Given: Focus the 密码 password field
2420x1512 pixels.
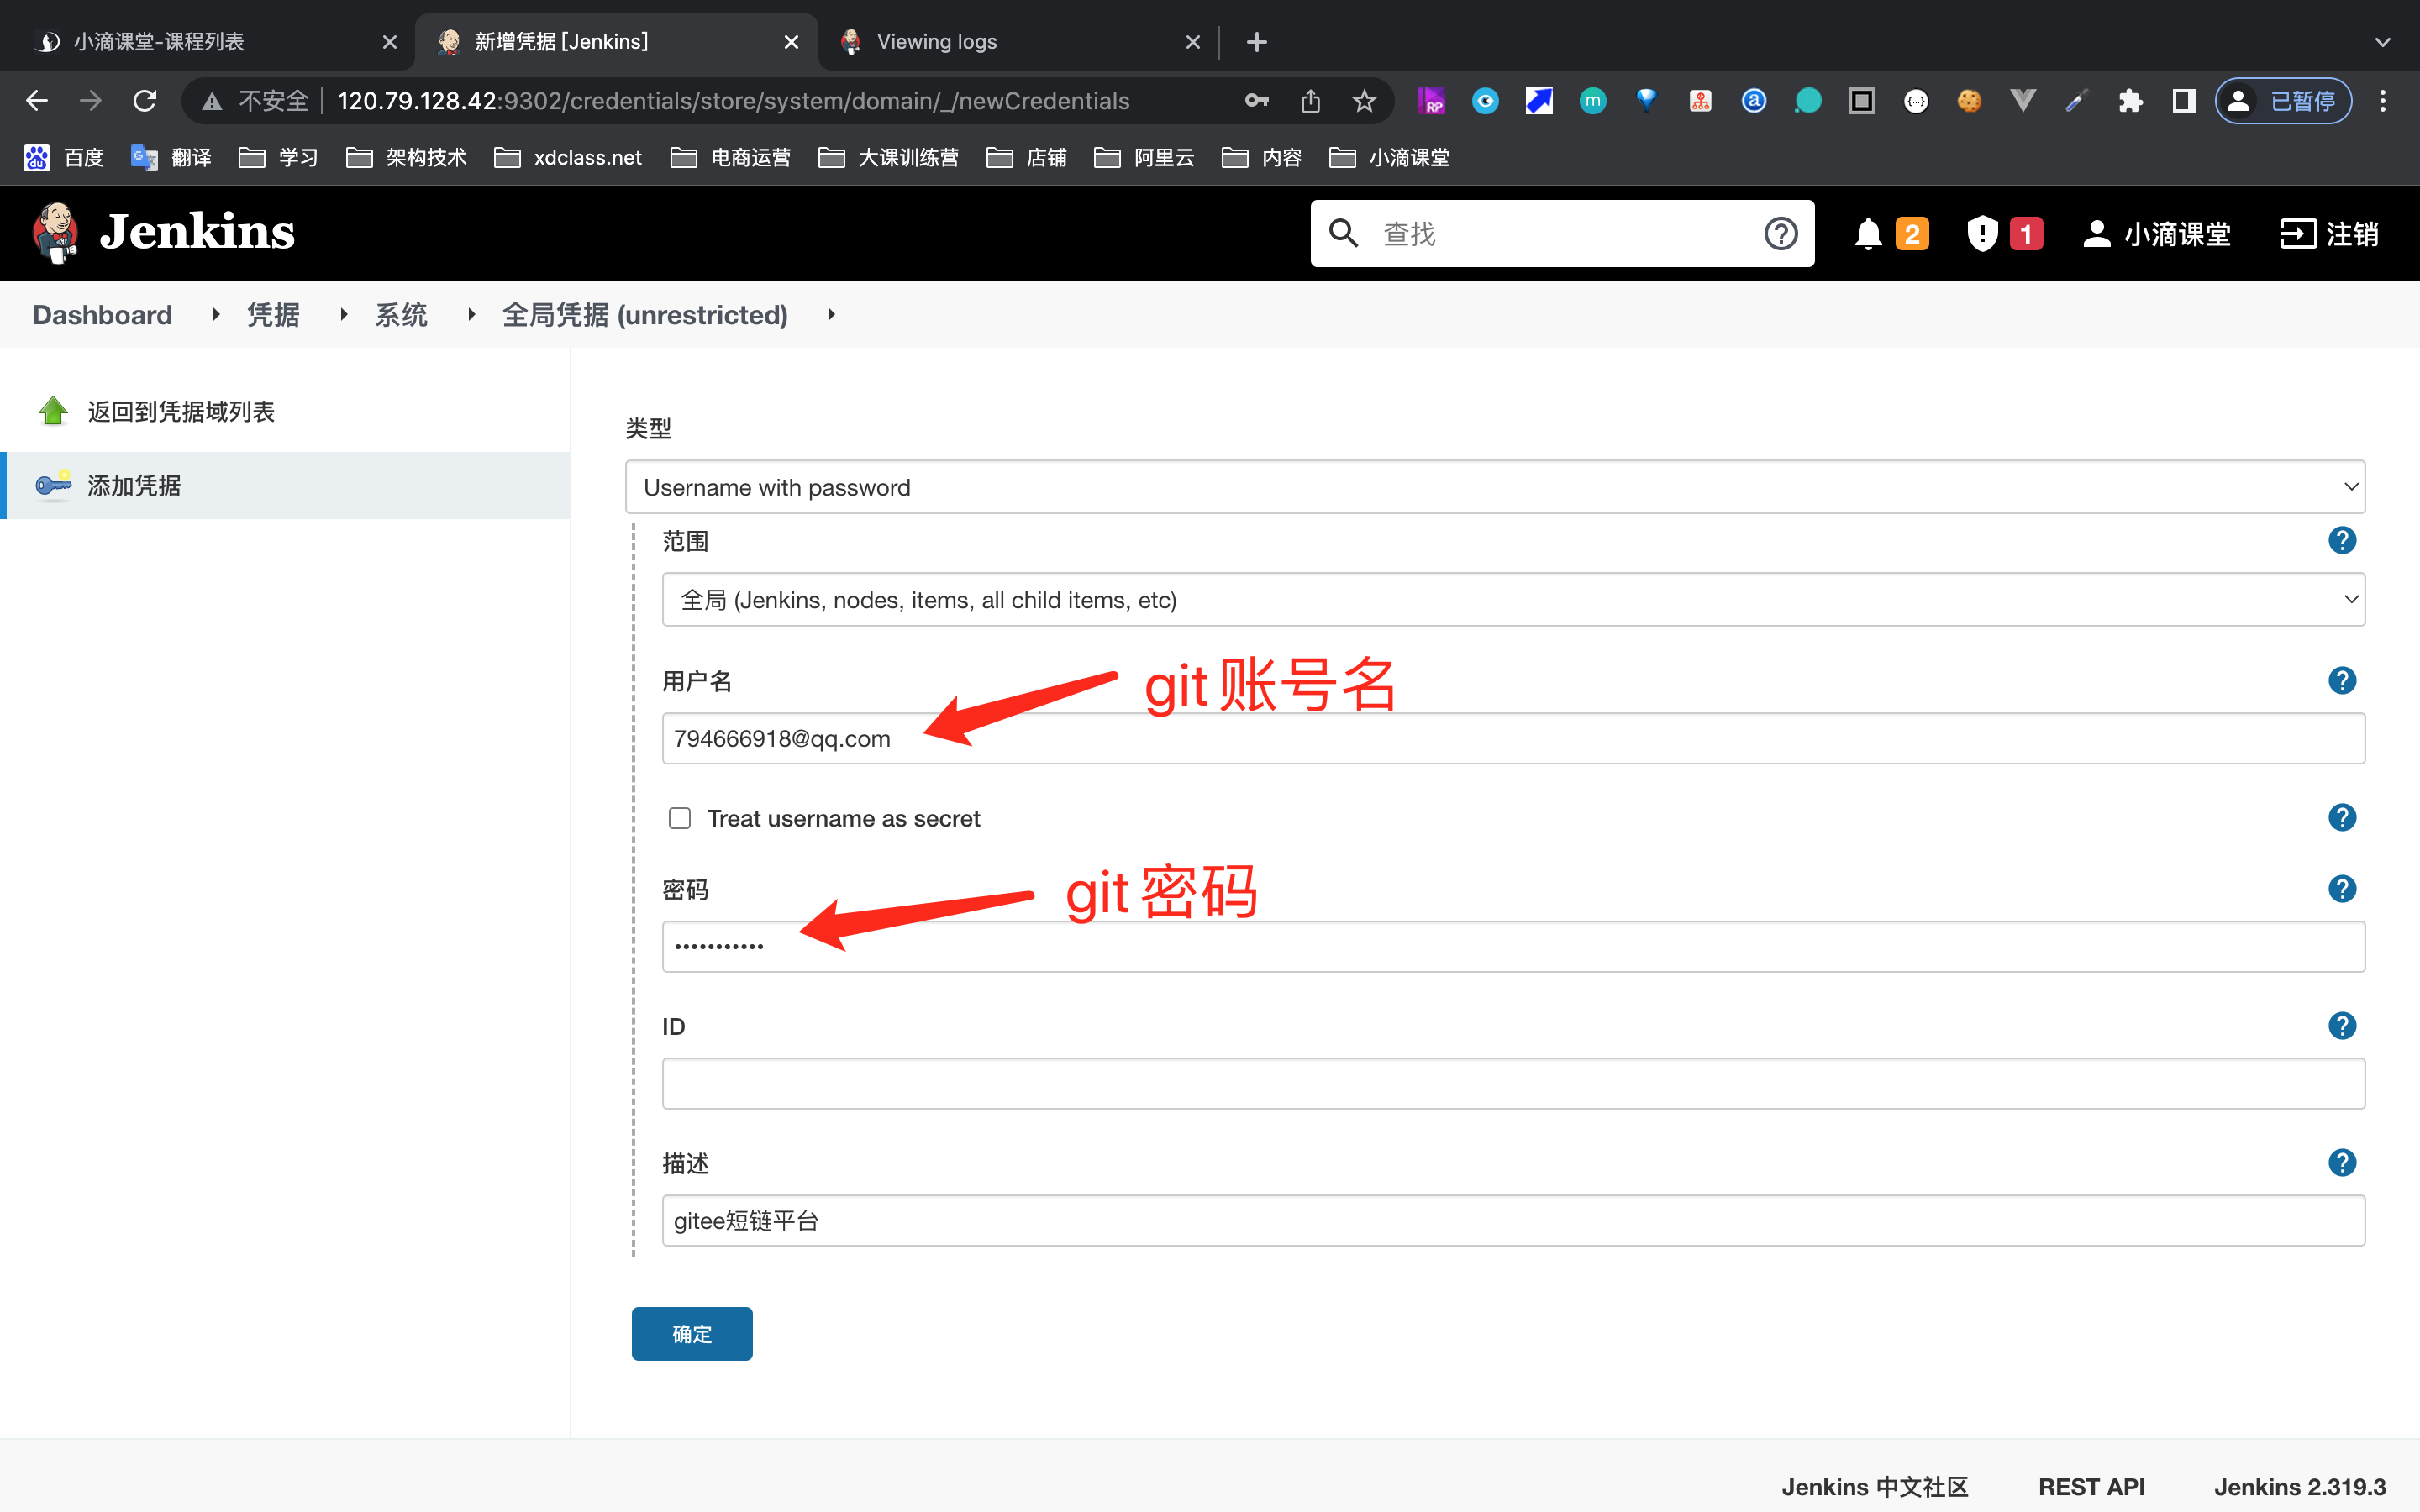Looking at the screenshot, I should (1513, 946).
